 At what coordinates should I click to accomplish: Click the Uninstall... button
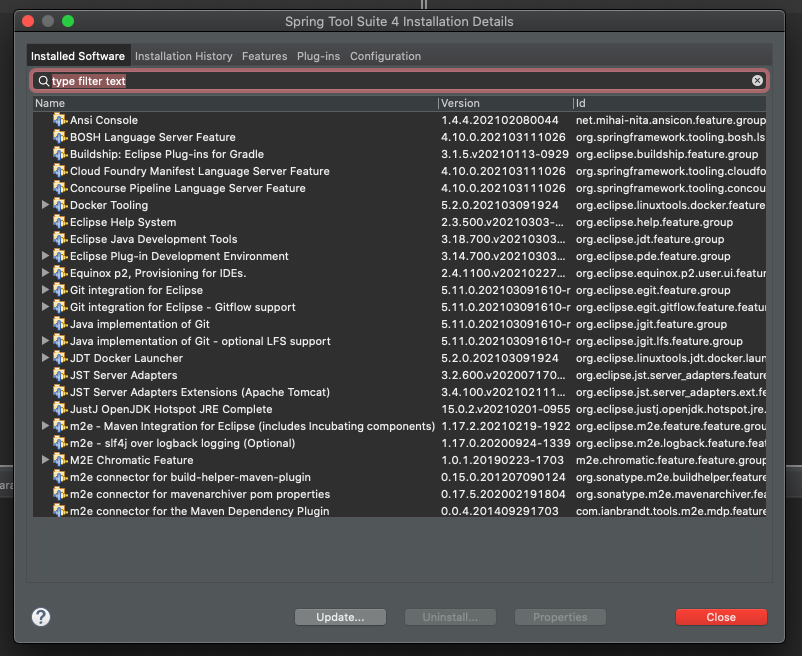tap(450, 617)
